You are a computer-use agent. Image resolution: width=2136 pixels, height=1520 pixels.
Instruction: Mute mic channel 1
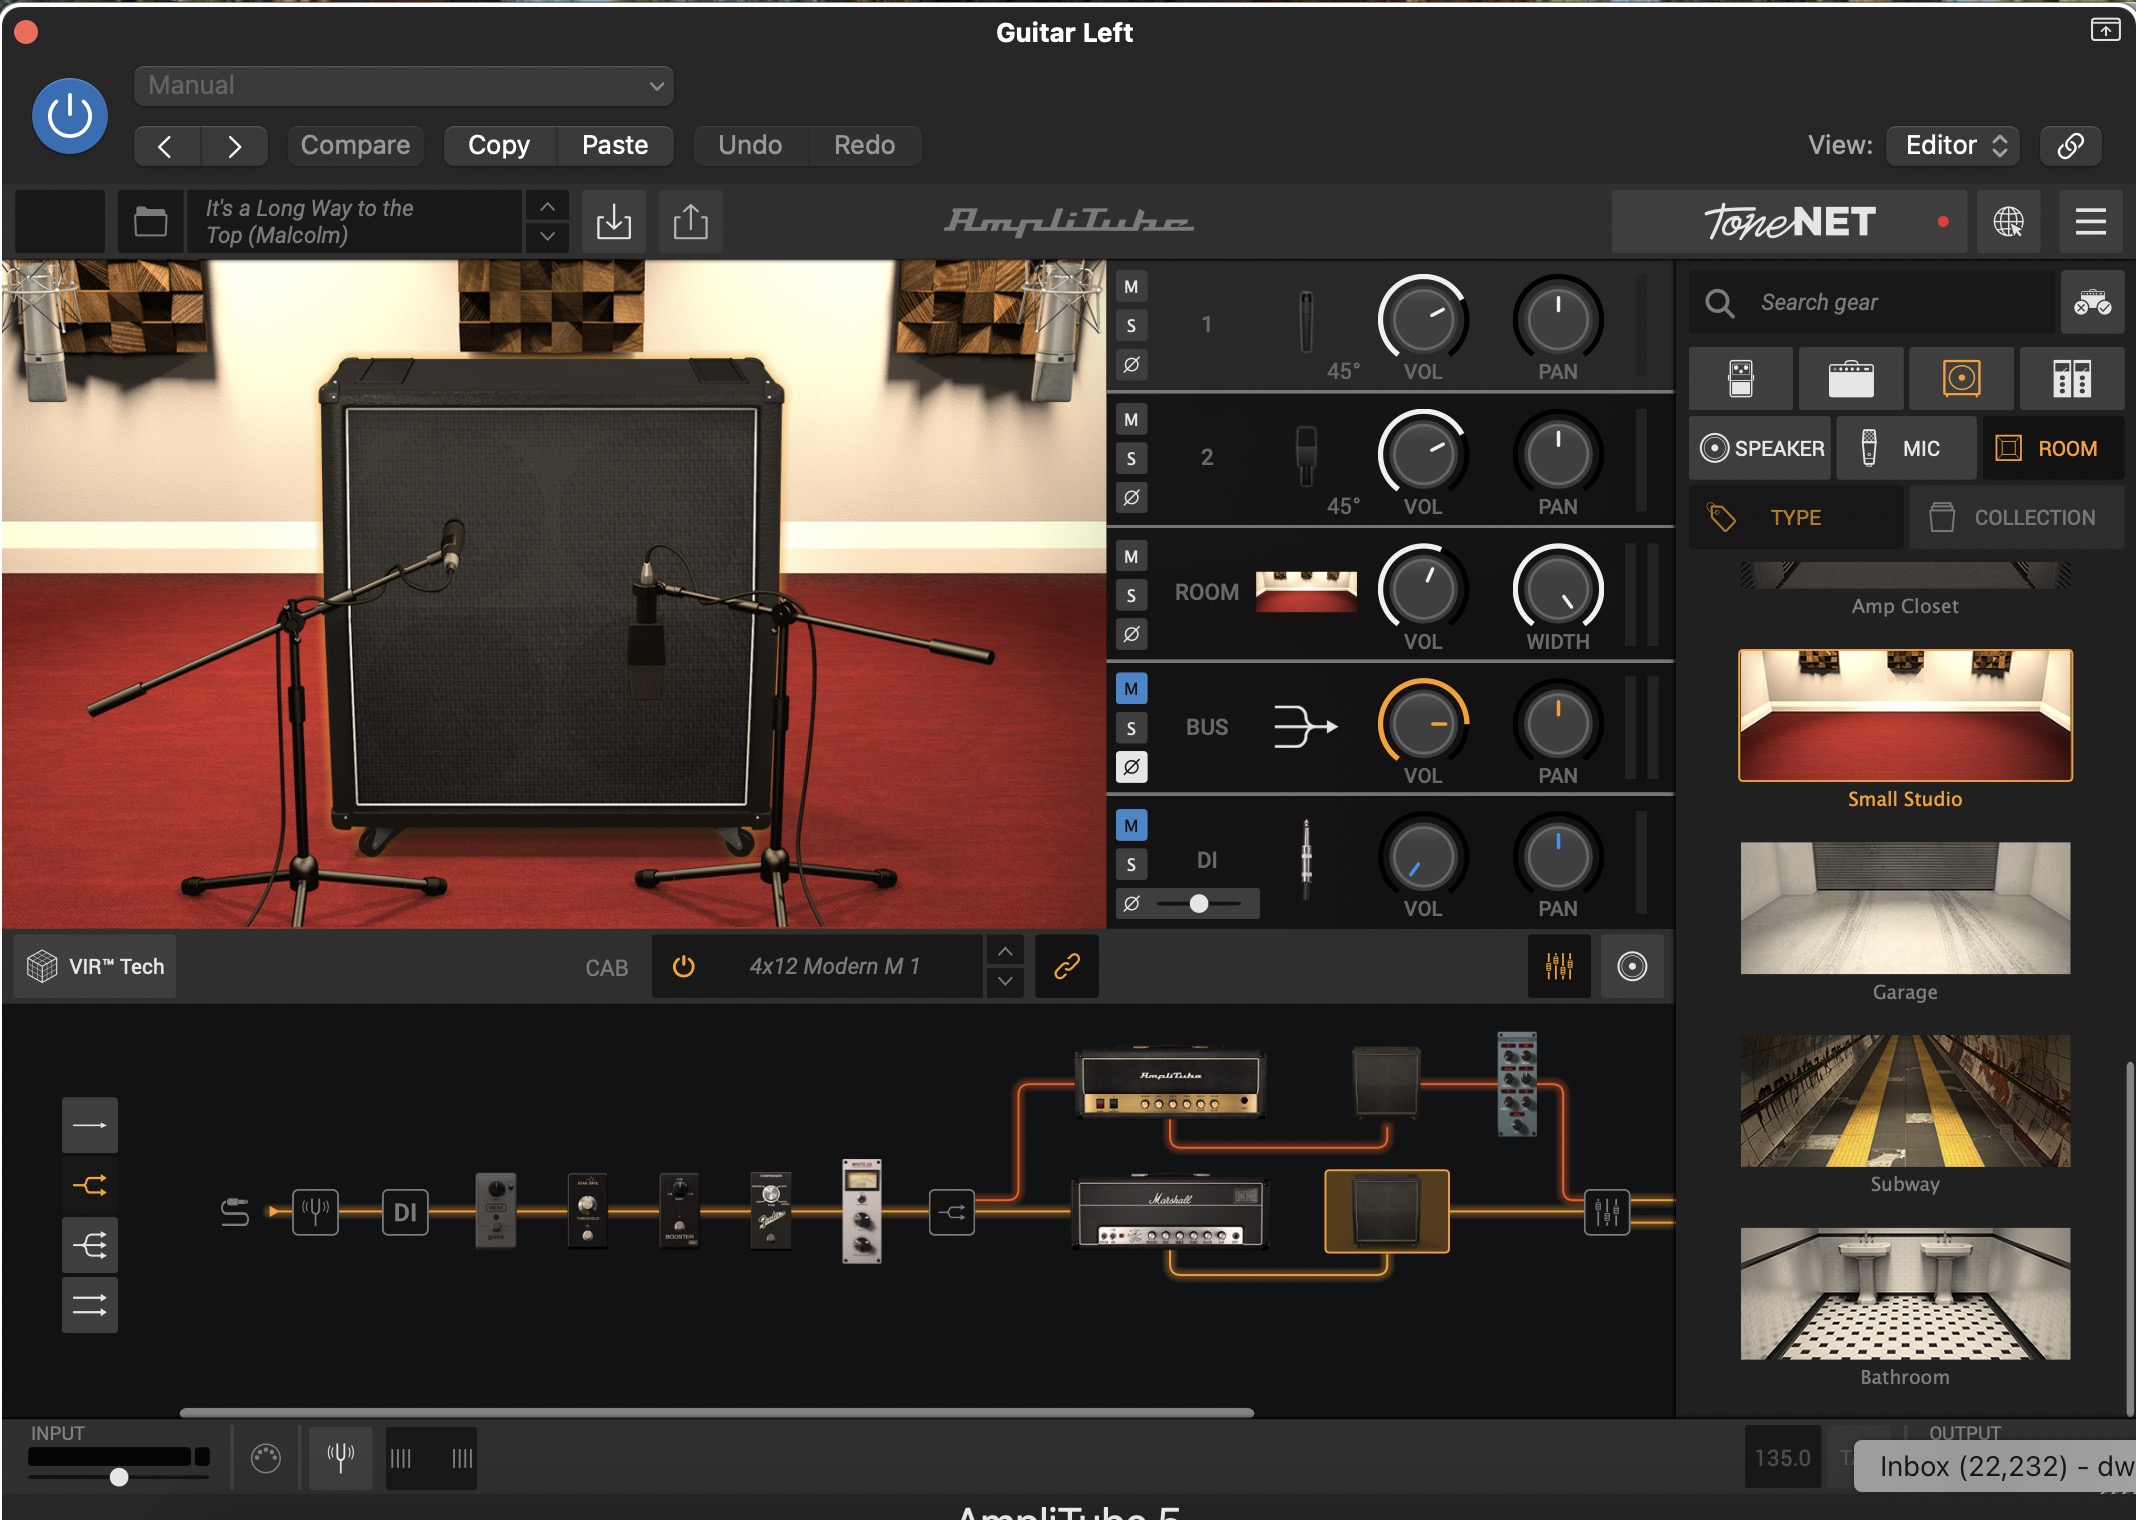coord(1131,287)
